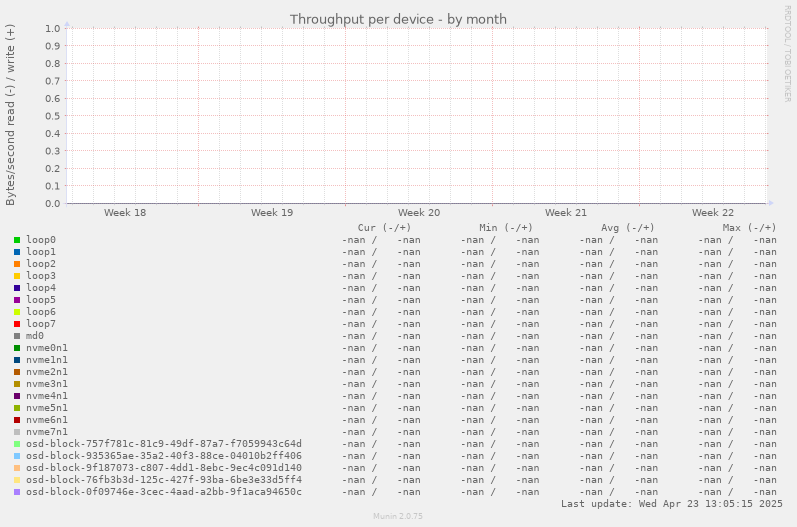The width and height of the screenshot is (797, 527).
Task: Select the loop2 legend label
Action: click(x=41, y=264)
